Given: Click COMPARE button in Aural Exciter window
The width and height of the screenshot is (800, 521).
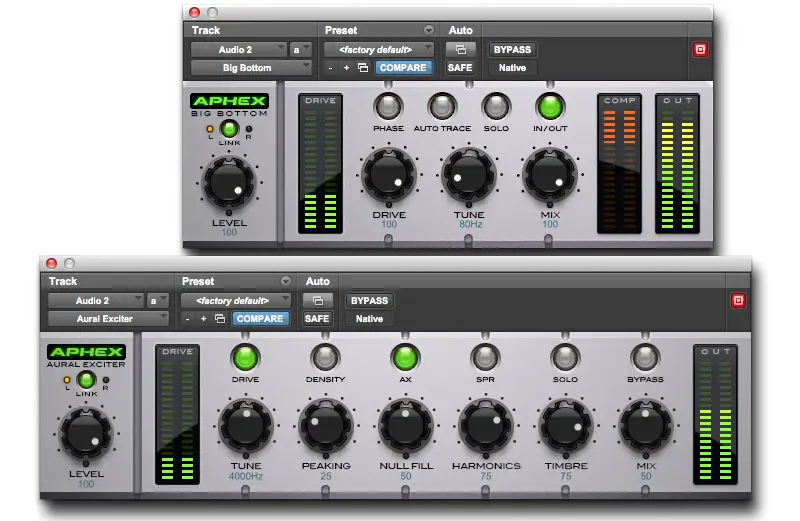Looking at the screenshot, I should 260,318.
